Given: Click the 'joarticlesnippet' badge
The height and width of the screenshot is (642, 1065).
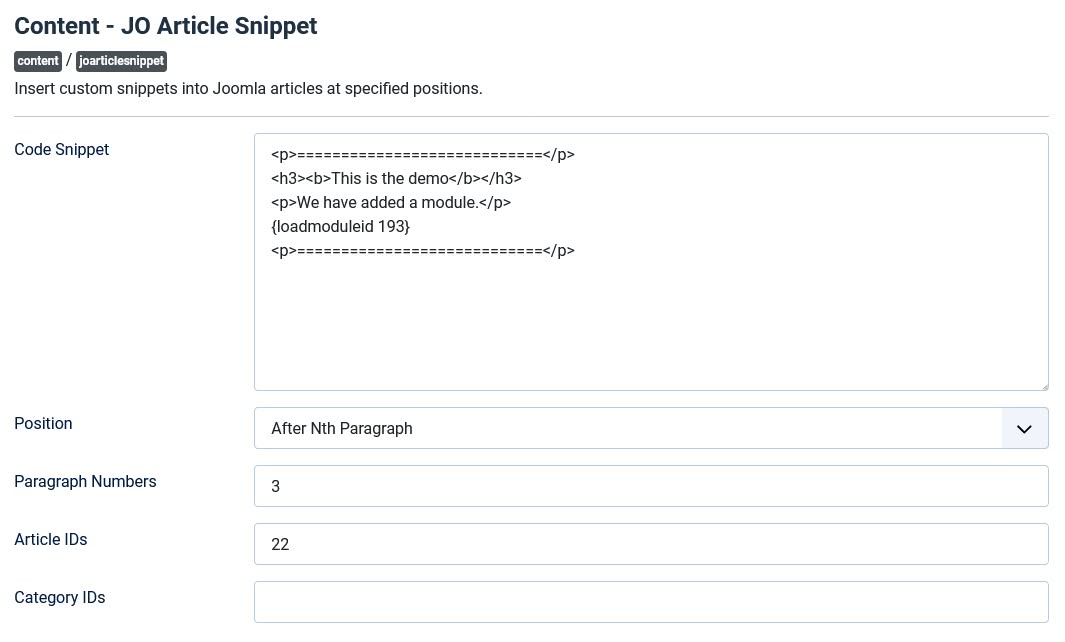Looking at the screenshot, I should point(121,61).
